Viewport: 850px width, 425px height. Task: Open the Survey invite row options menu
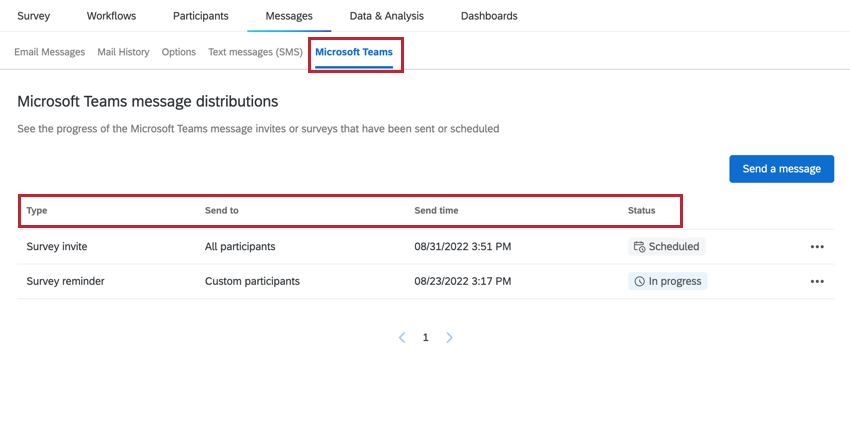tap(817, 247)
